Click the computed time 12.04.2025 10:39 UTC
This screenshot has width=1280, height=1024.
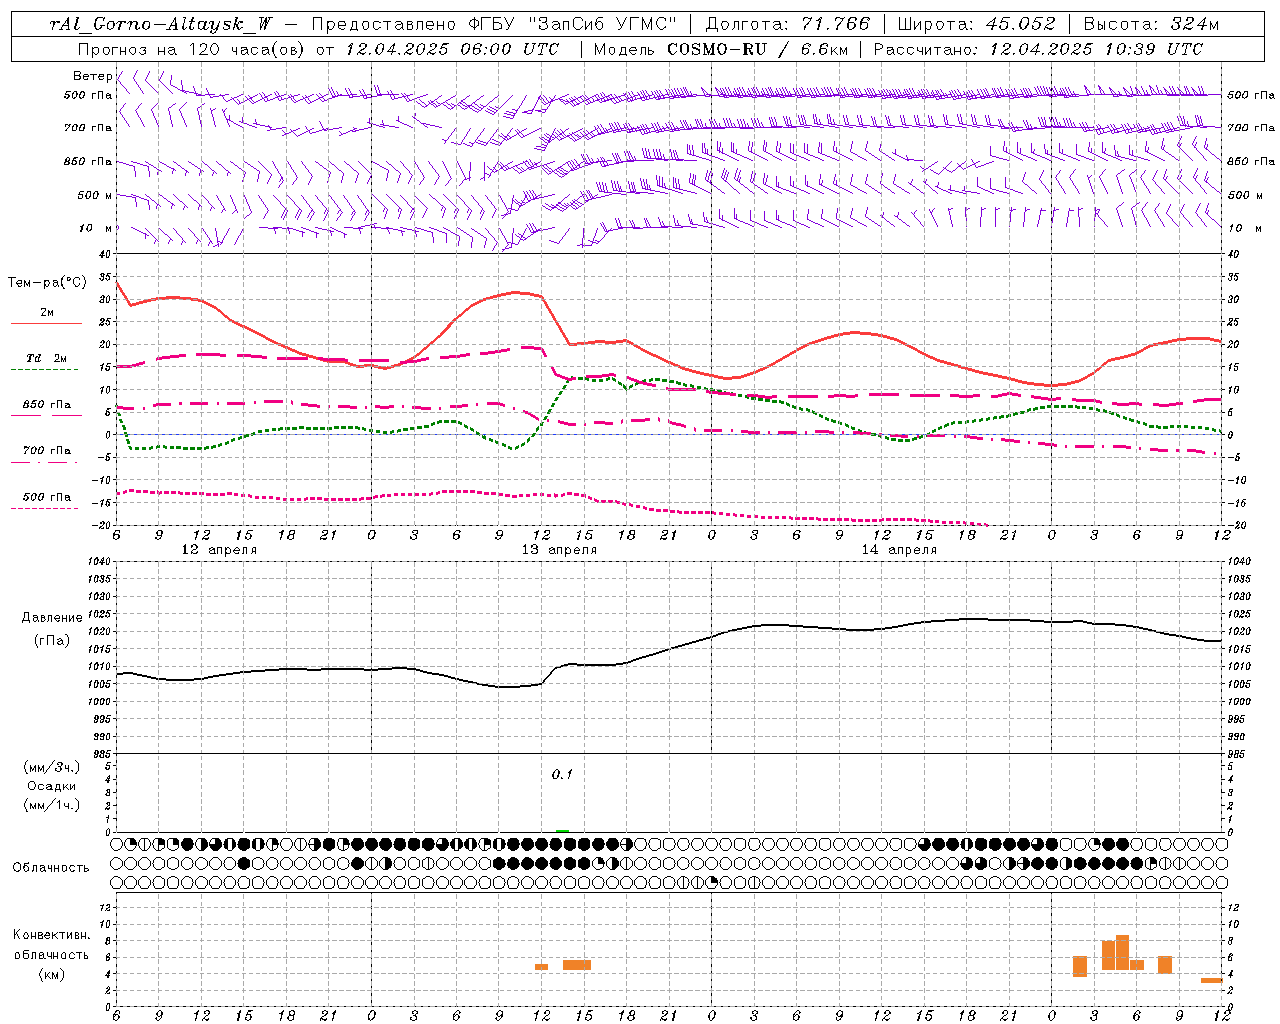pyautogui.click(x=1096, y=49)
